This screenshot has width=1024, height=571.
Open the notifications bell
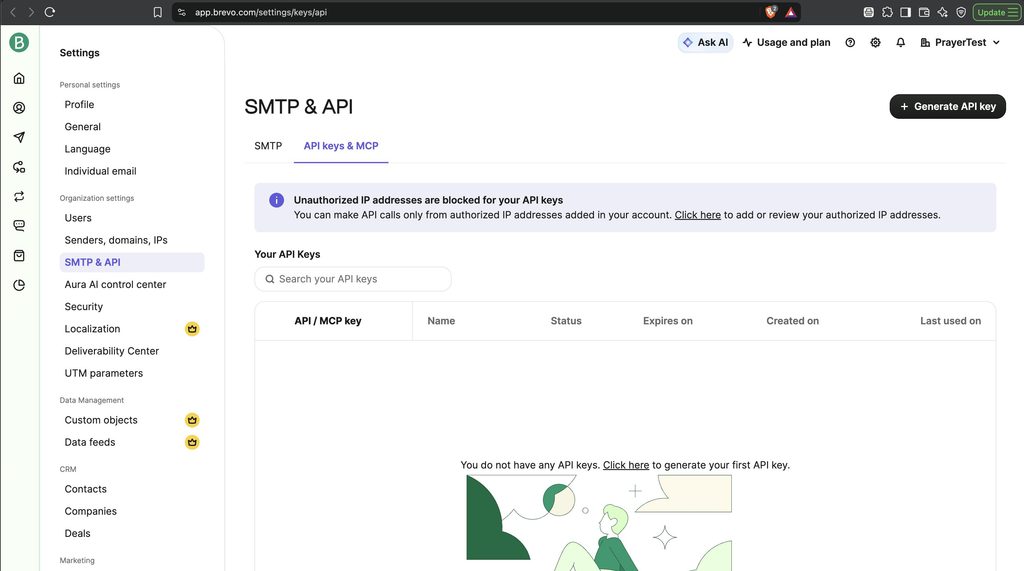click(x=901, y=42)
